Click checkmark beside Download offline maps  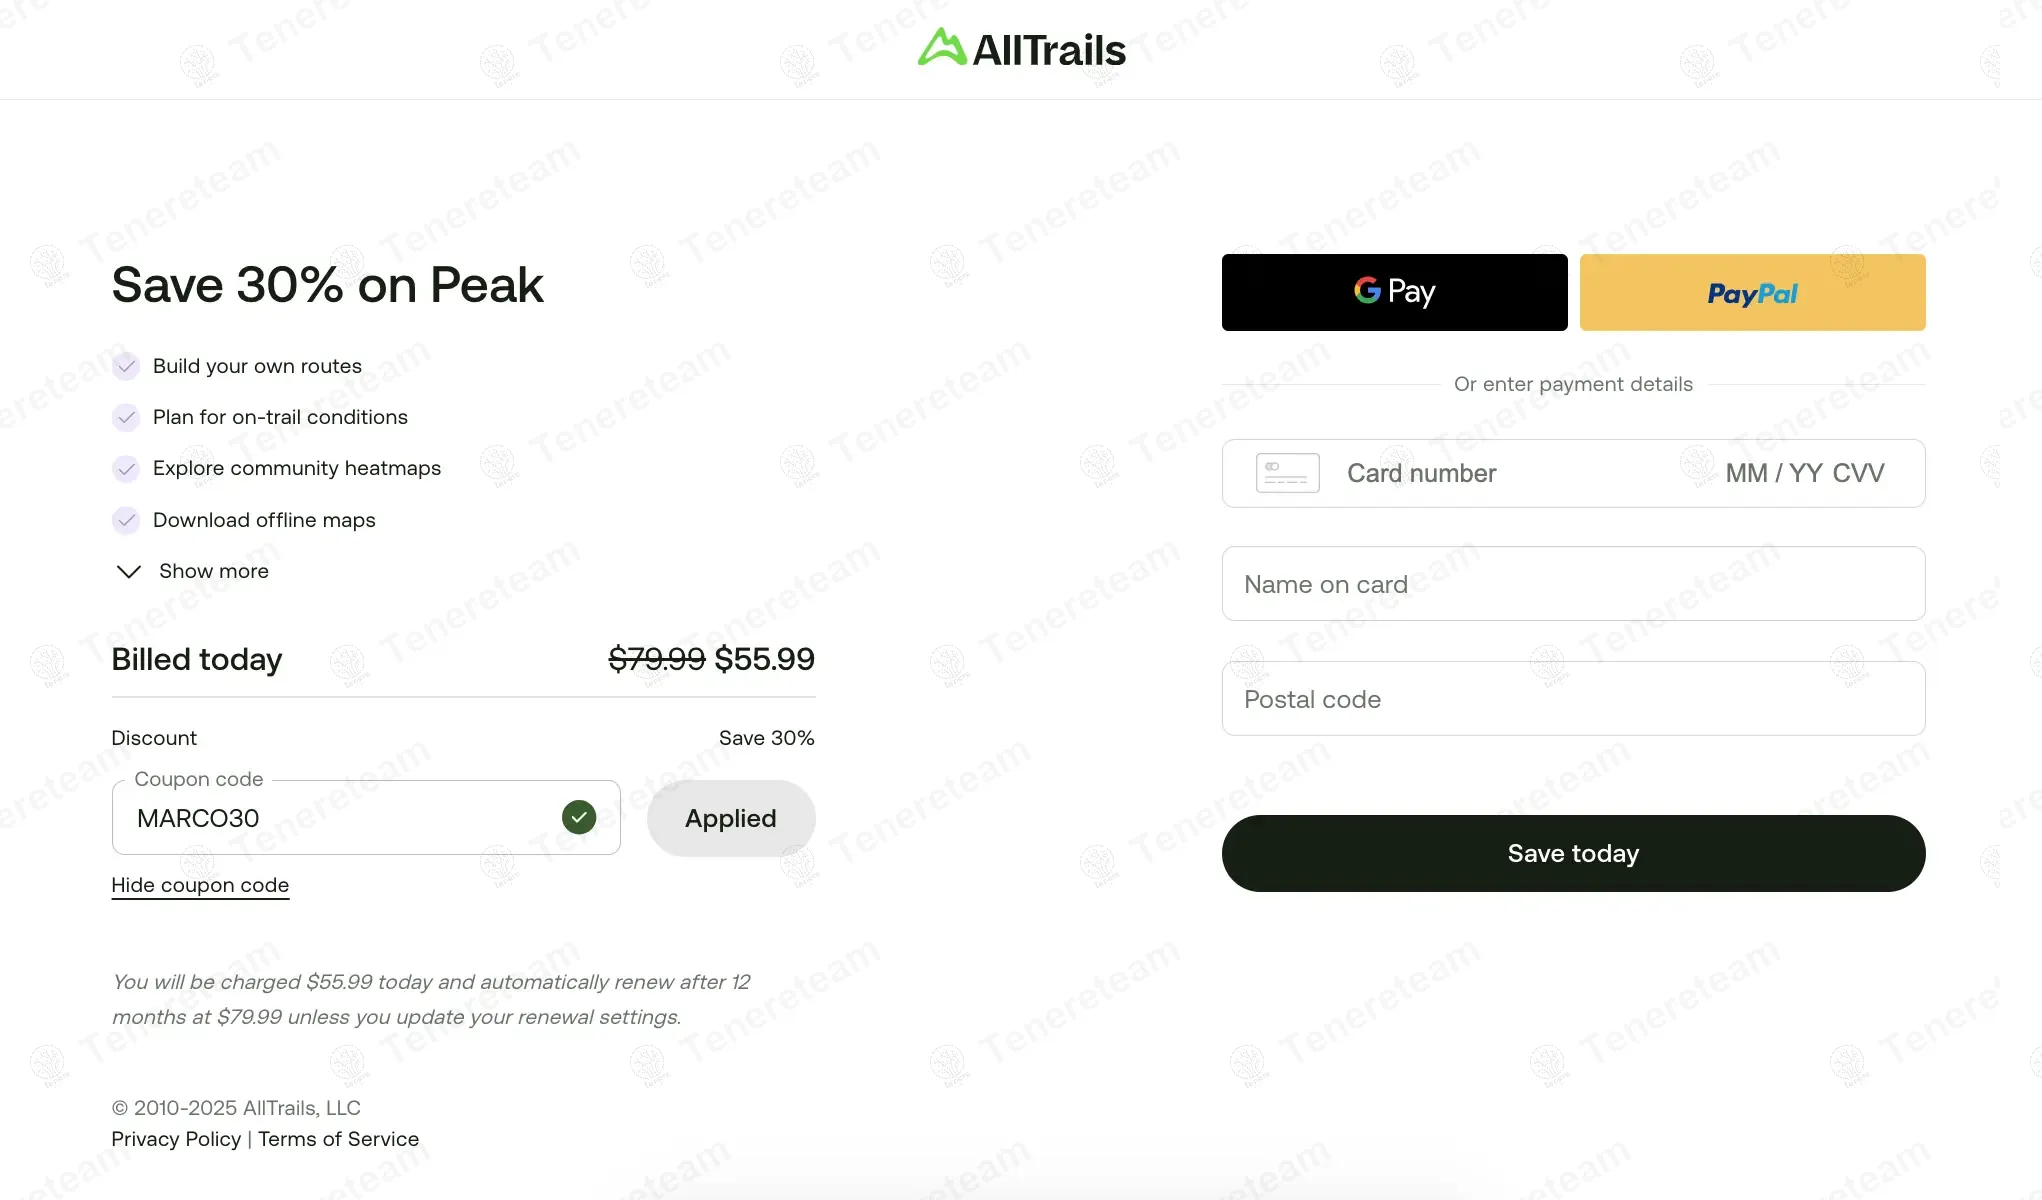point(126,520)
